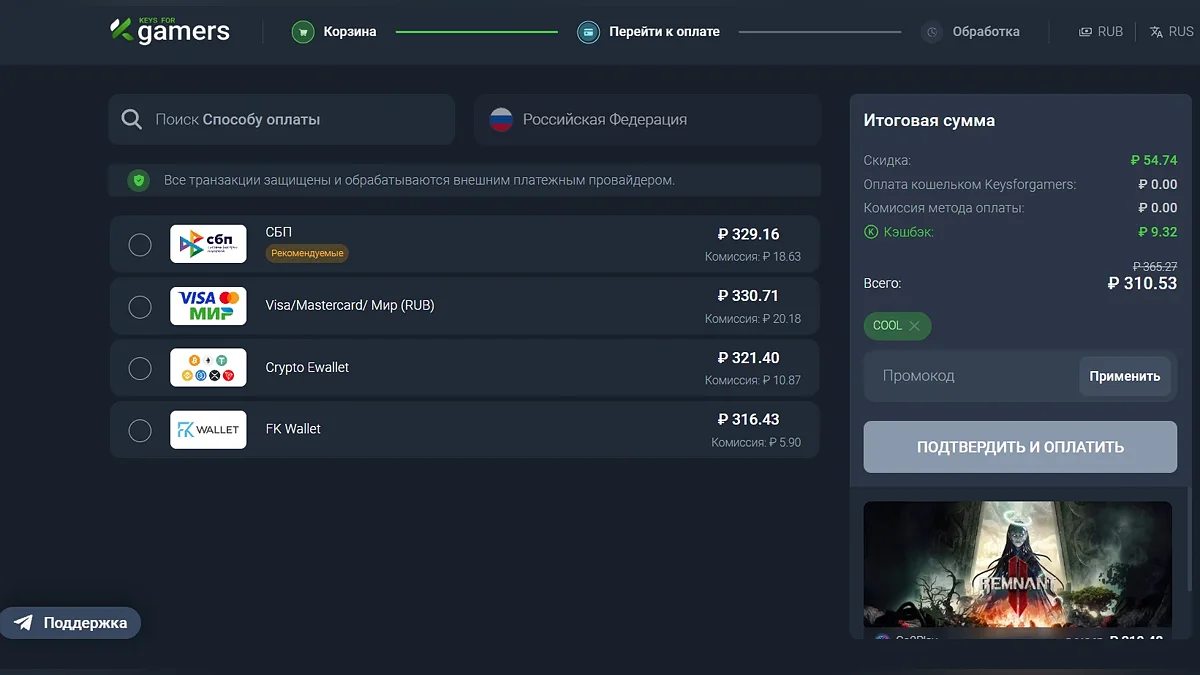
Task: Click the green shield security icon
Action: [139, 180]
